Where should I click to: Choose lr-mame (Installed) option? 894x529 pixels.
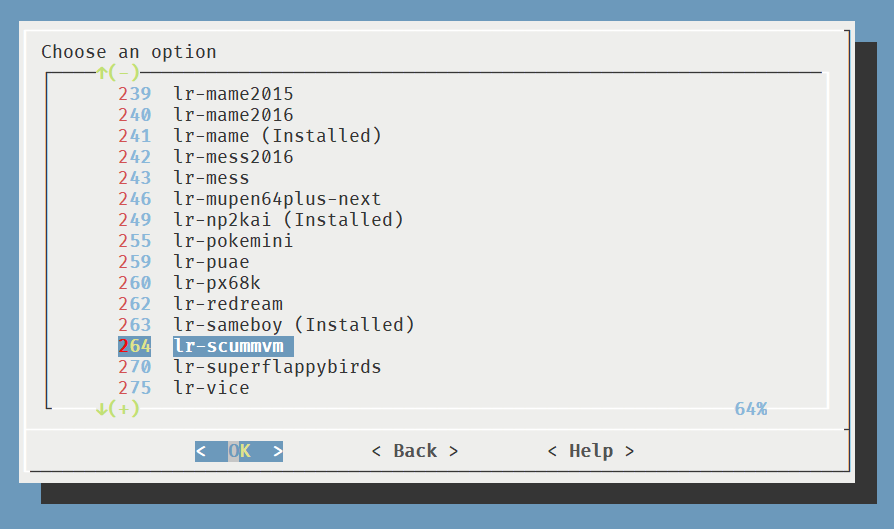coord(277,136)
